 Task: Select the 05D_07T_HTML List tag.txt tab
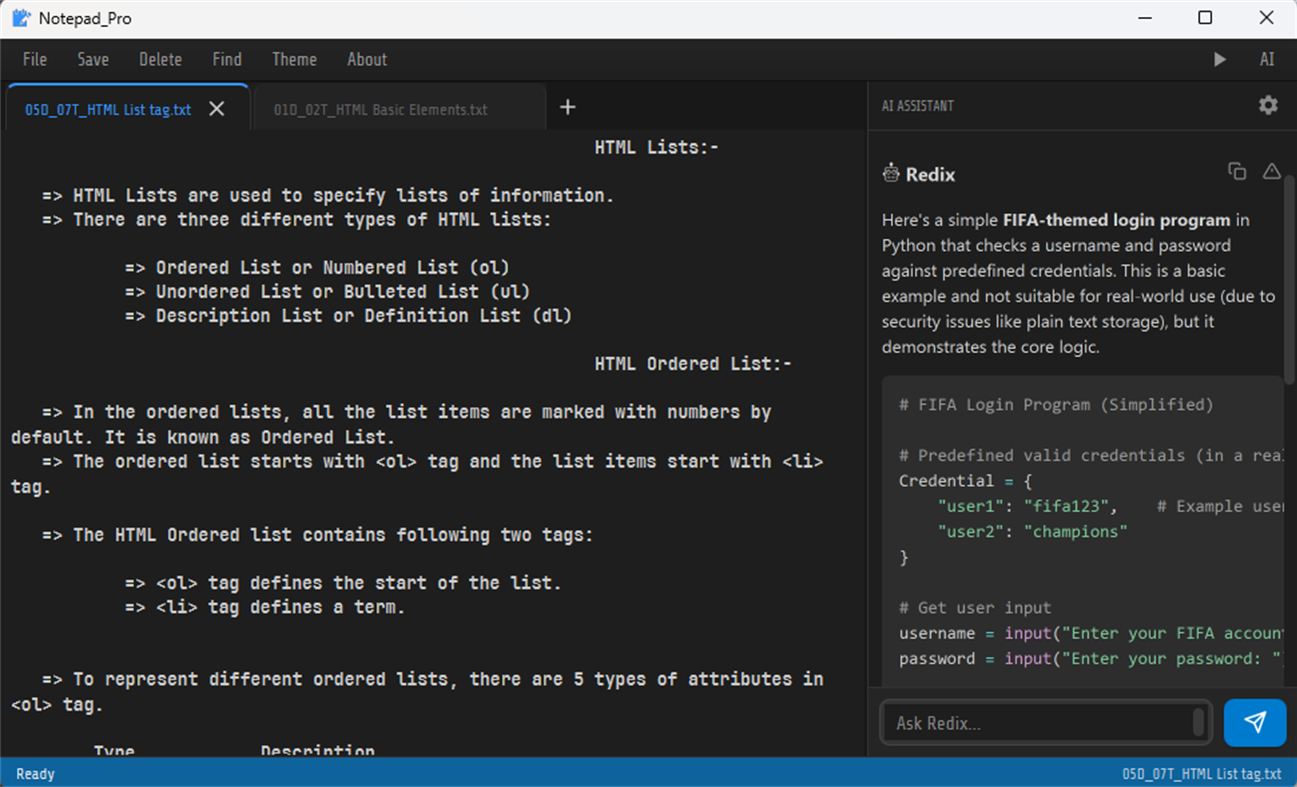coord(108,109)
